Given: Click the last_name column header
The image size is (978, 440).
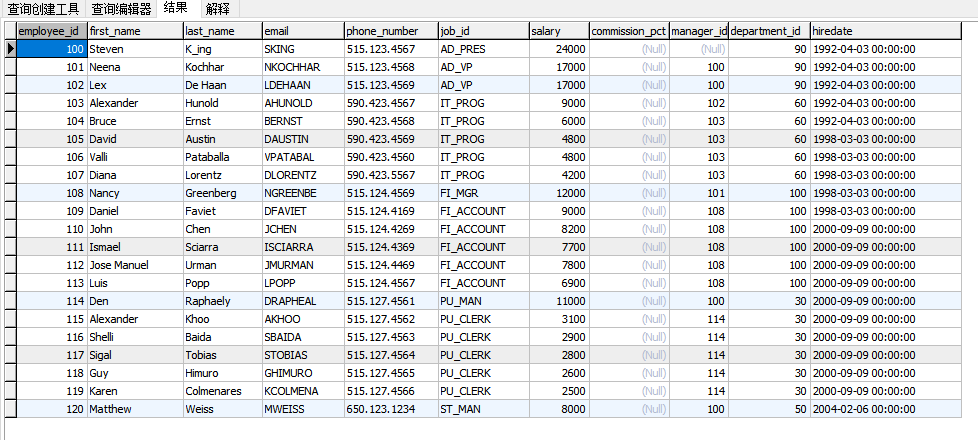Looking at the screenshot, I should click(223, 31).
